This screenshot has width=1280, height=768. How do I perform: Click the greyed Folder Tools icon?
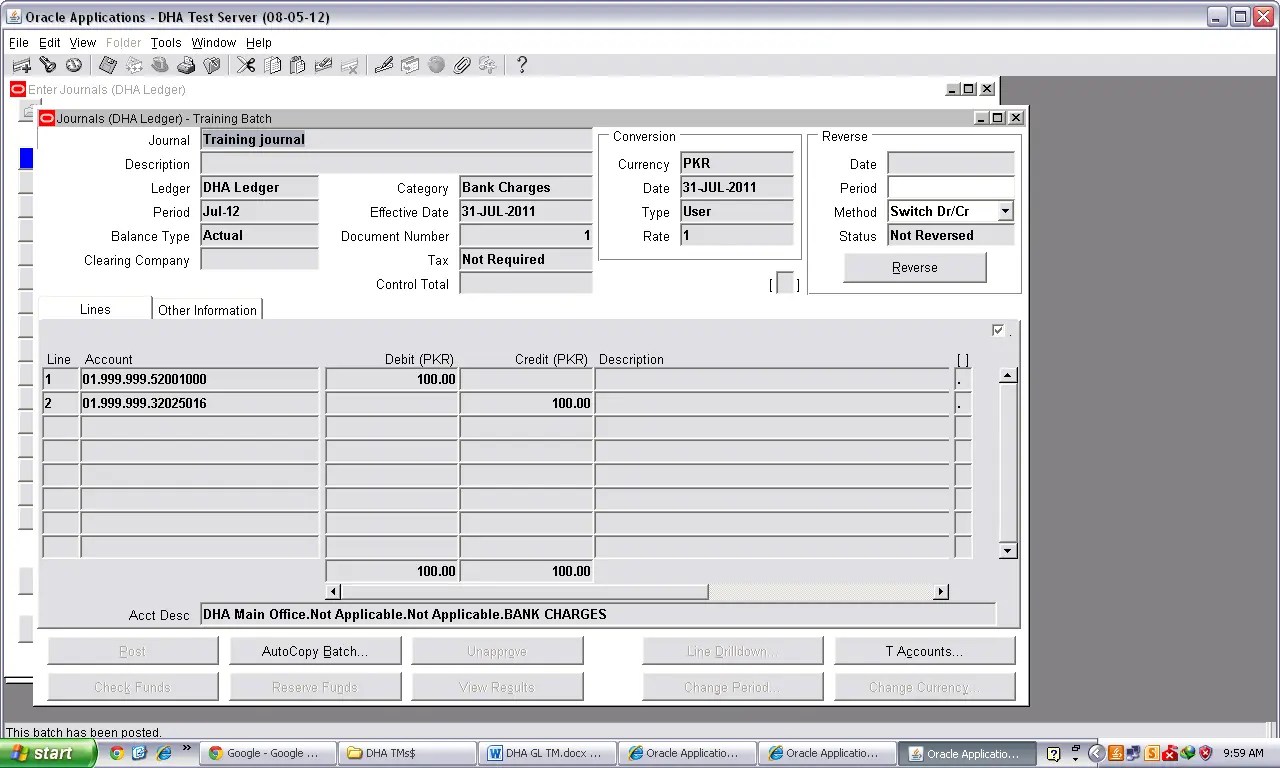[487, 66]
